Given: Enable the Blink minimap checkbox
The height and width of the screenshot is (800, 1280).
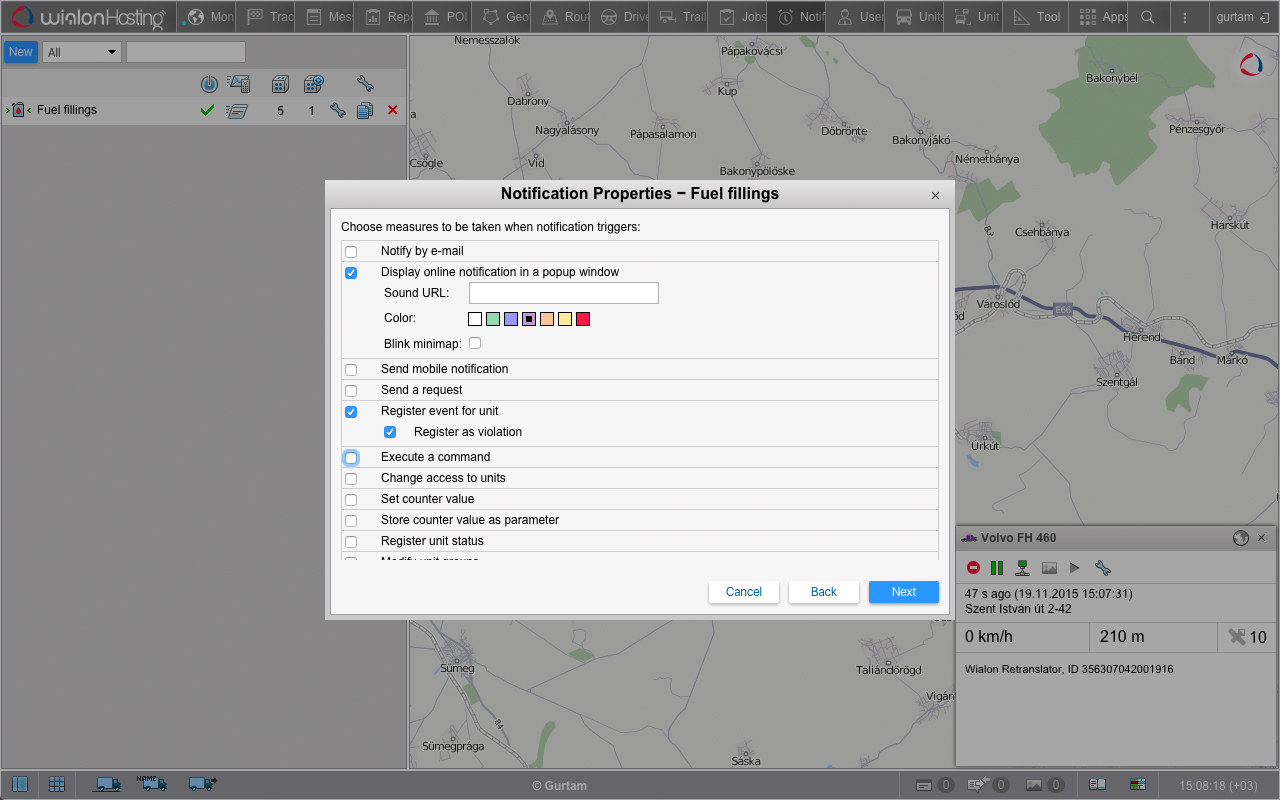Looking at the screenshot, I should coord(475,343).
